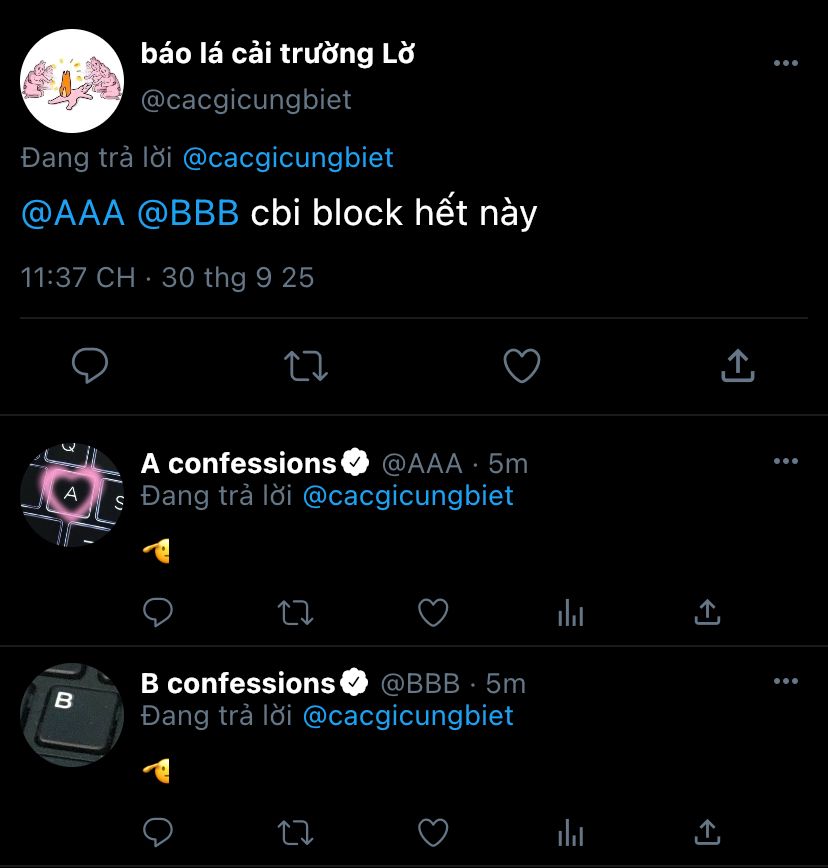Image resolution: width=828 pixels, height=868 pixels.
Task: Retweet A confessions' reply
Action: coord(295,613)
